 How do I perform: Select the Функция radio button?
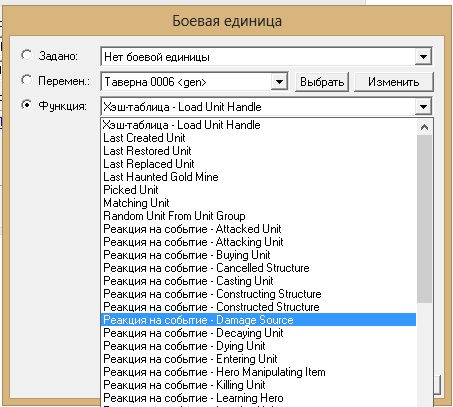pos(27,106)
